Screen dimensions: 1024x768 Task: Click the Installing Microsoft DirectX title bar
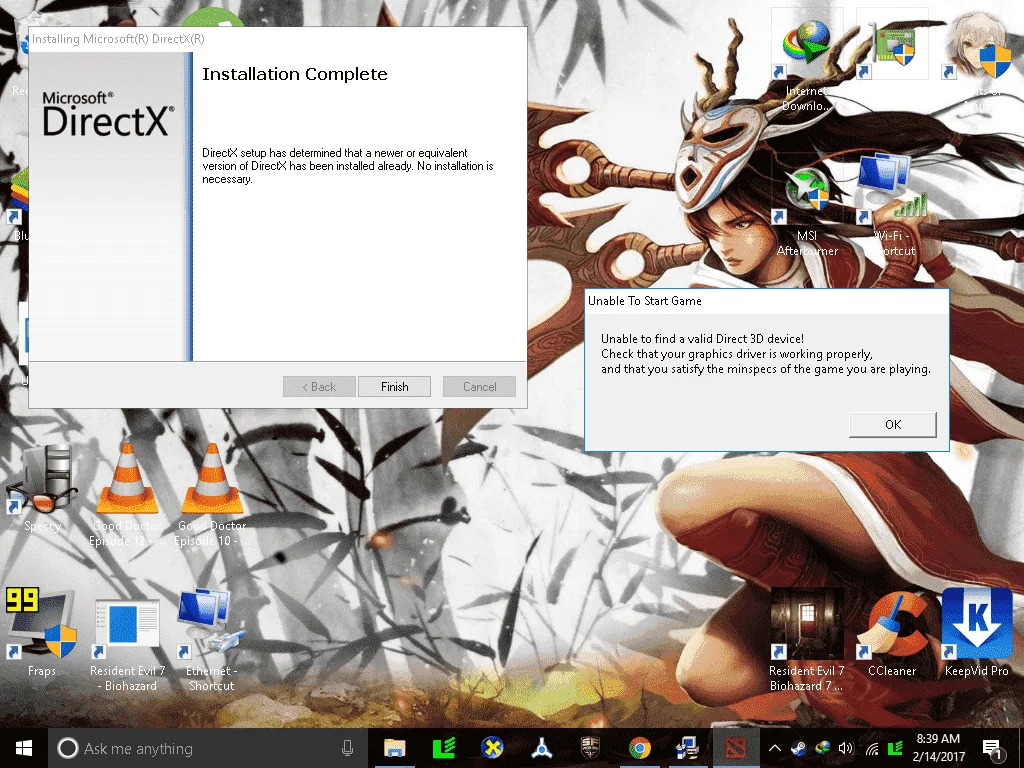[278, 39]
